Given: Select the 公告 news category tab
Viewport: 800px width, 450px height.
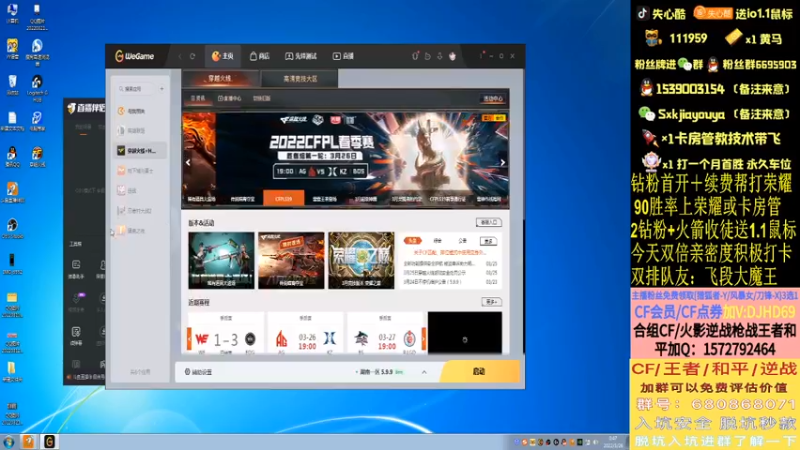Looking at the screenshot, I should [462, 240].
